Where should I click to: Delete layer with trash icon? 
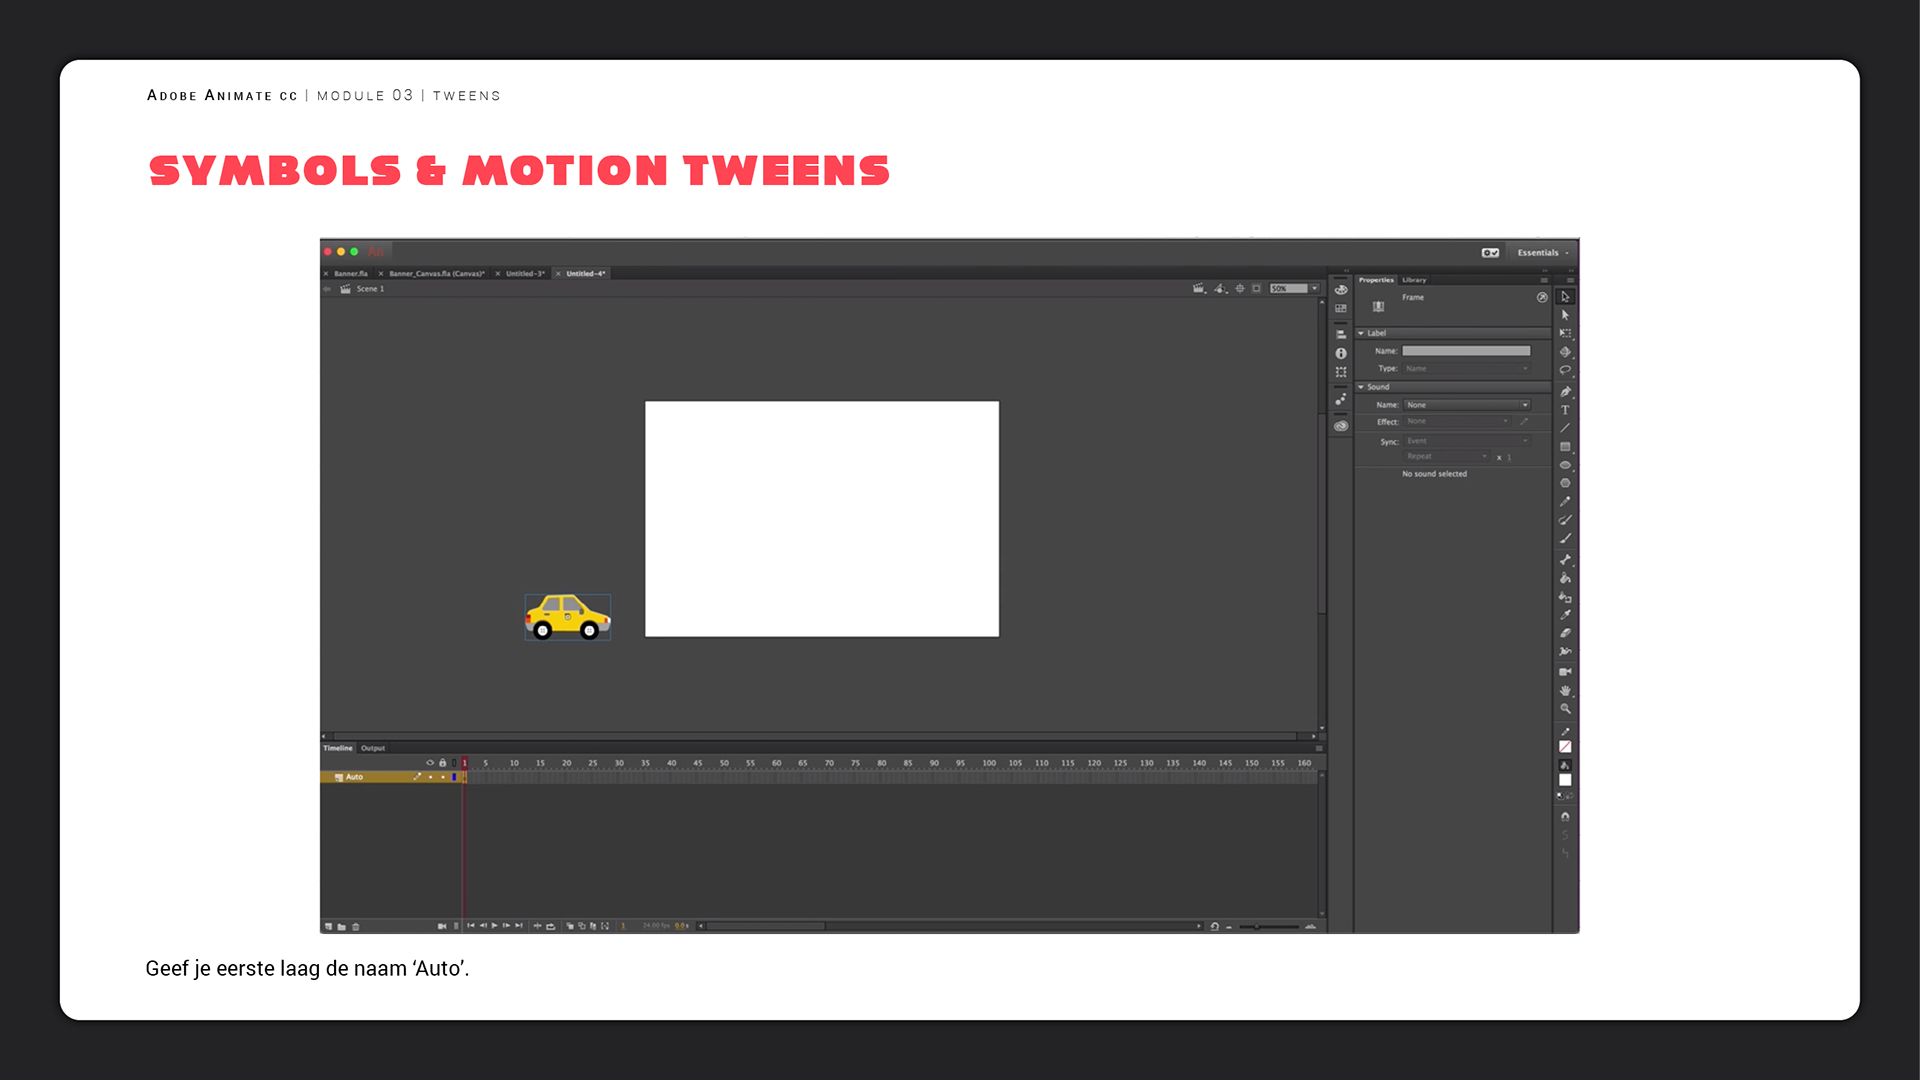356,927
